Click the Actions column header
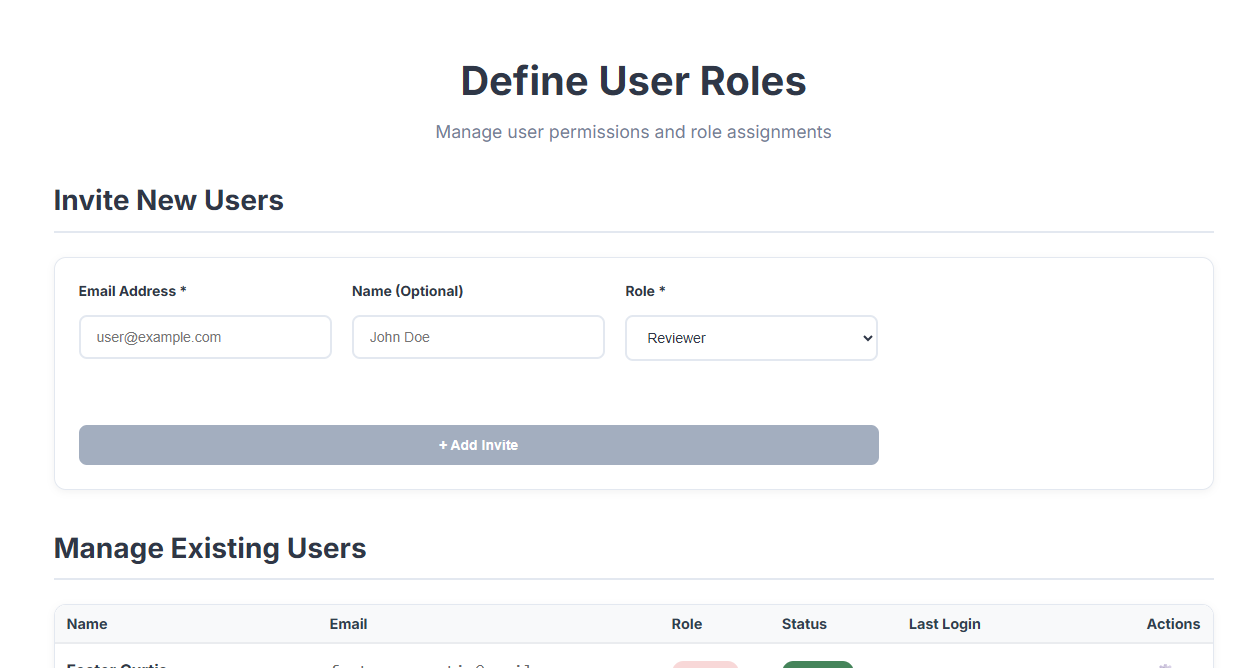Screen dimensions: 1260x668 (x=1173, y=624)
